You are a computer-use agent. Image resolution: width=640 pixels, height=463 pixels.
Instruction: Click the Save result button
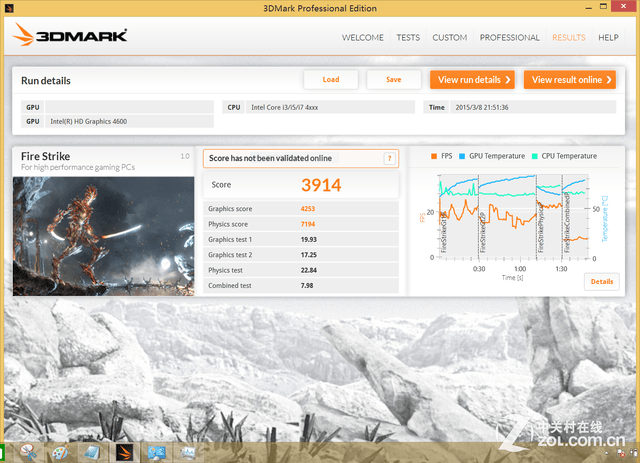[393, 80]
